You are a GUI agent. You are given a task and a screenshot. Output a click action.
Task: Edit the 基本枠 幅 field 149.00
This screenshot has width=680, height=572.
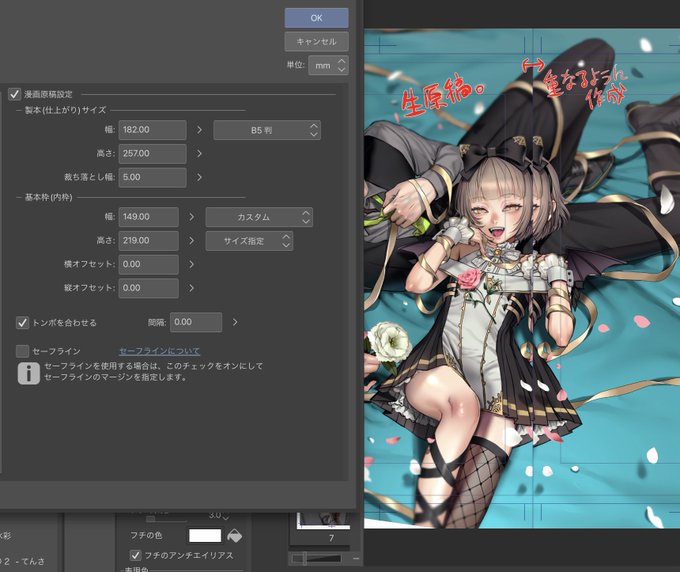tap(148, 217)
